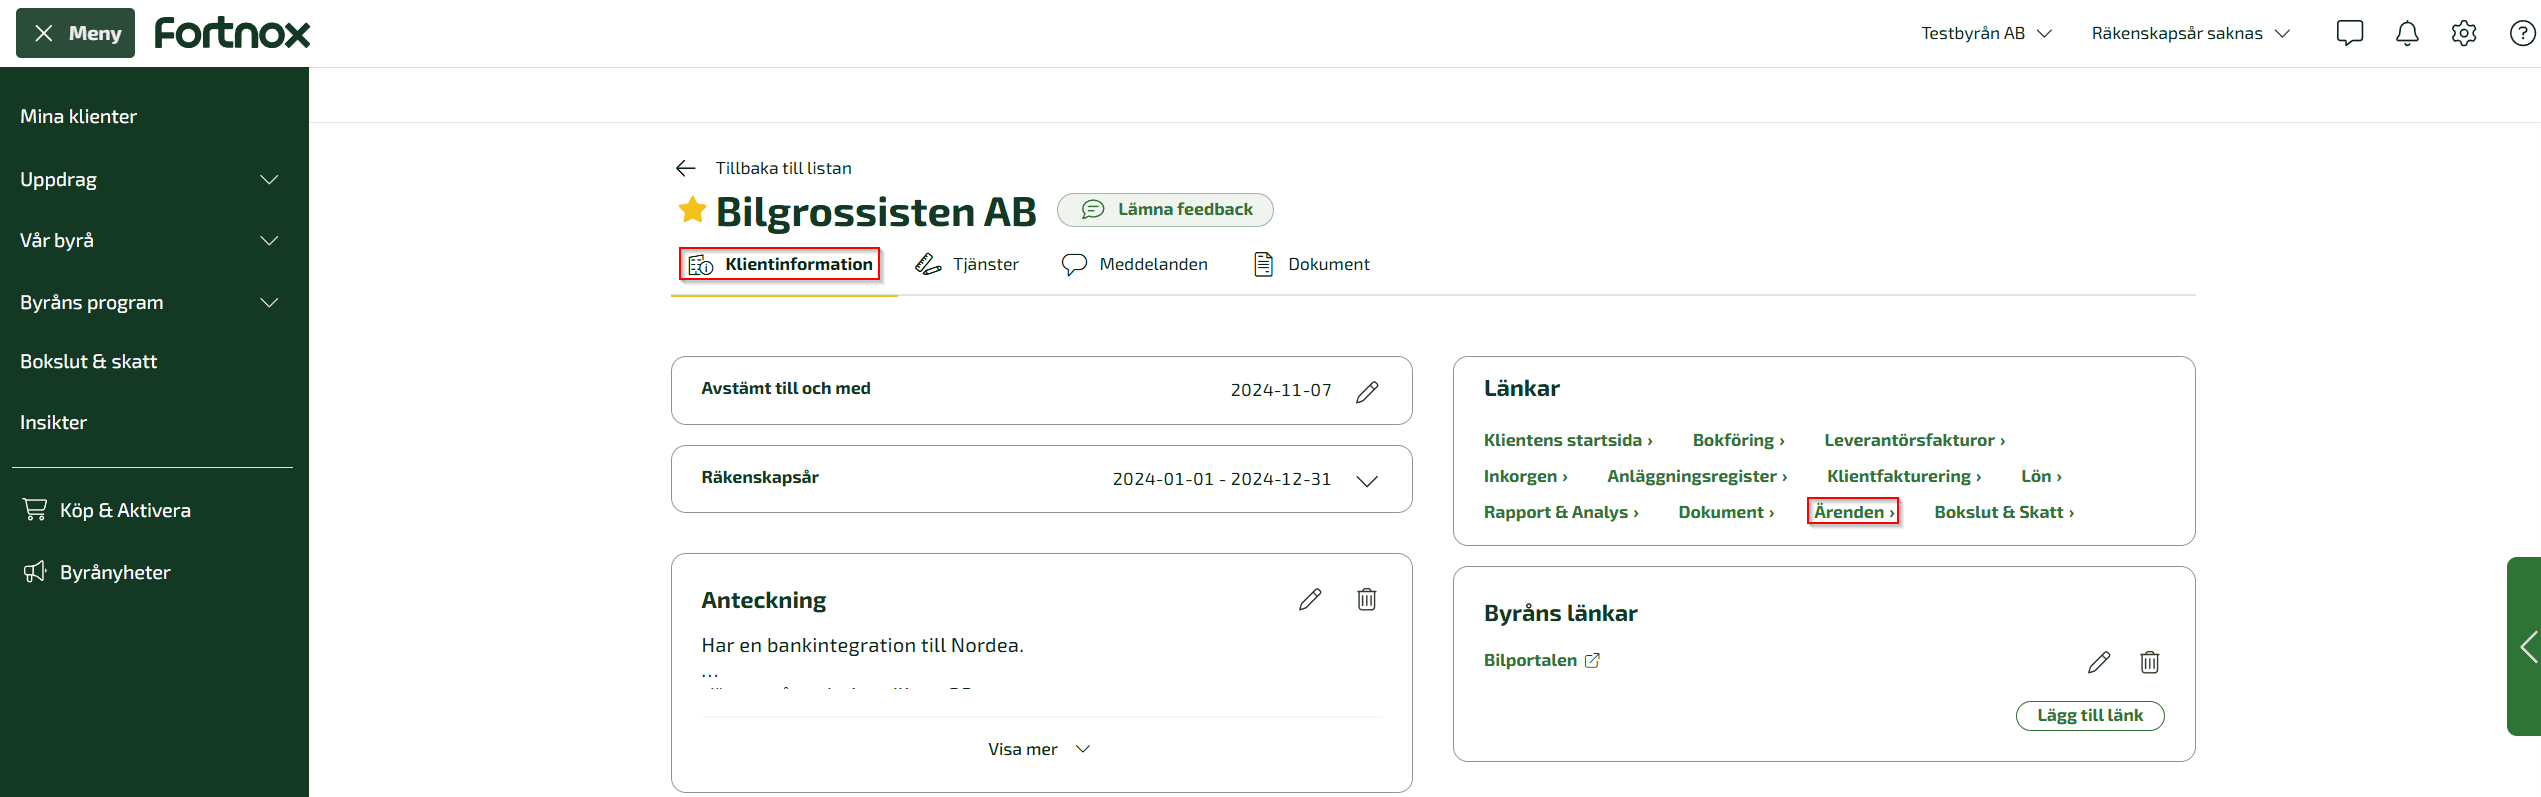Click the date 2024-11-07
The image size is (2541, 797).
[x=1281, y=390]
